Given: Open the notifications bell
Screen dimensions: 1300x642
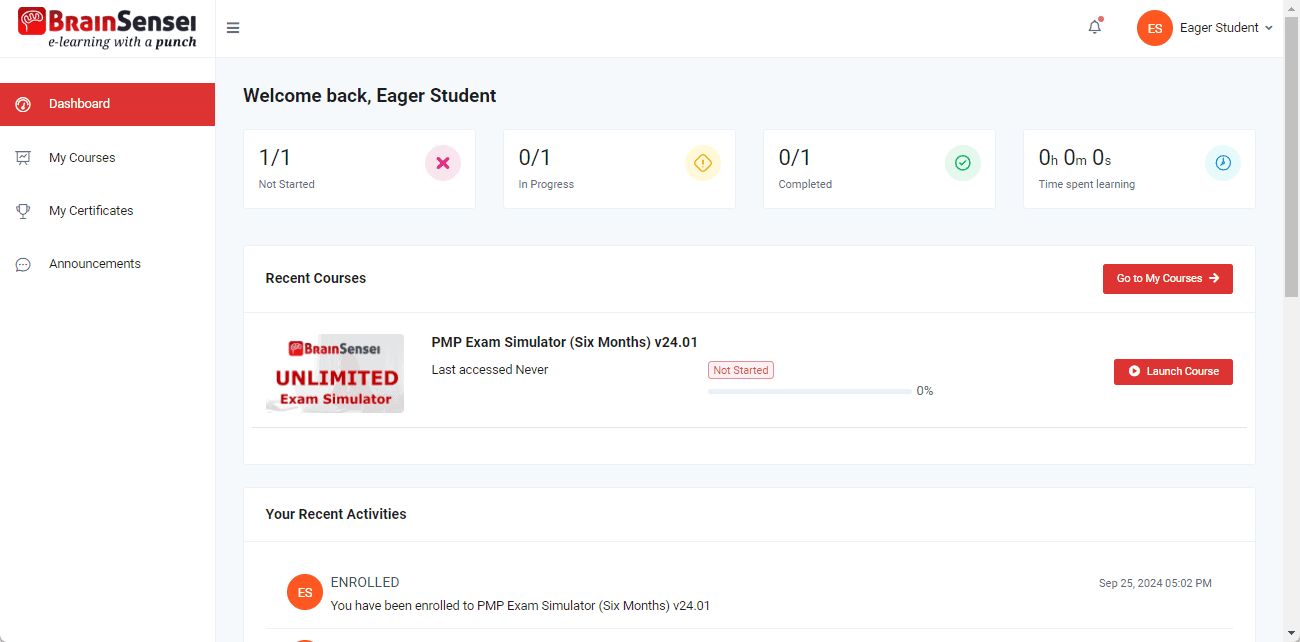Looking at the screenshot, I should (x=1095, y=27).
